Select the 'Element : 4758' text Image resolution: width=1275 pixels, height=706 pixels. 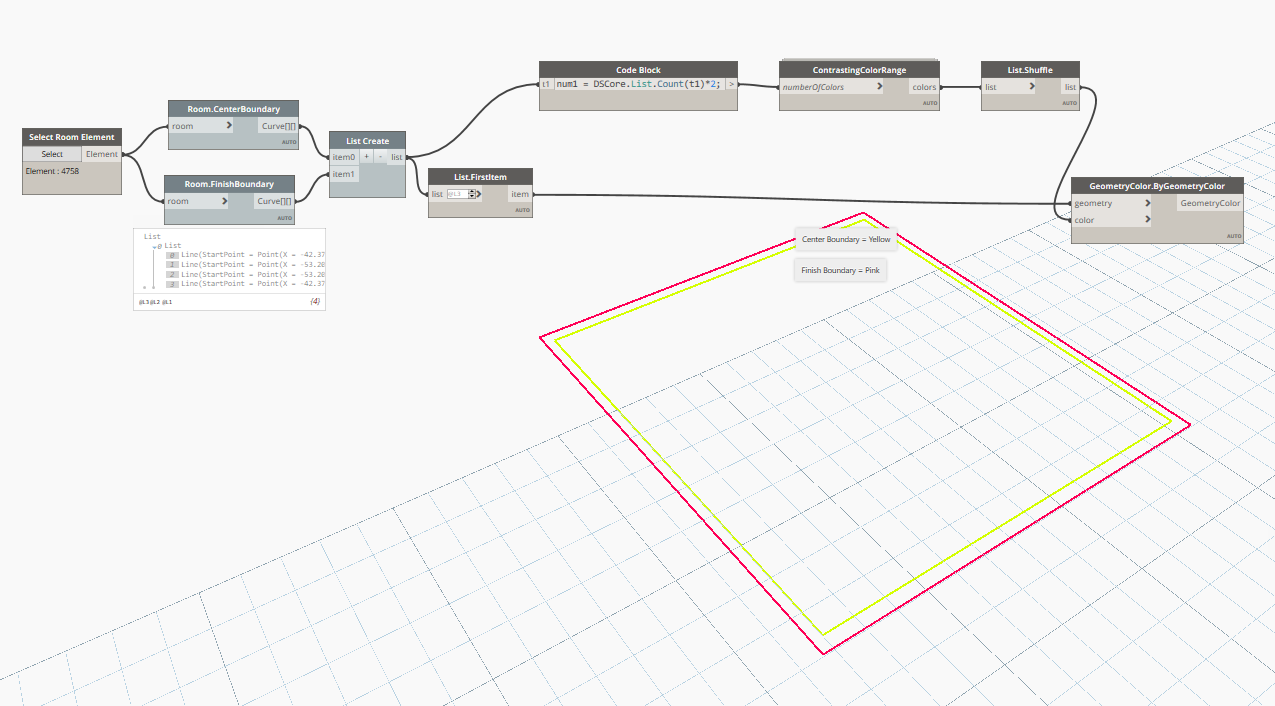(x=52, y=171)
